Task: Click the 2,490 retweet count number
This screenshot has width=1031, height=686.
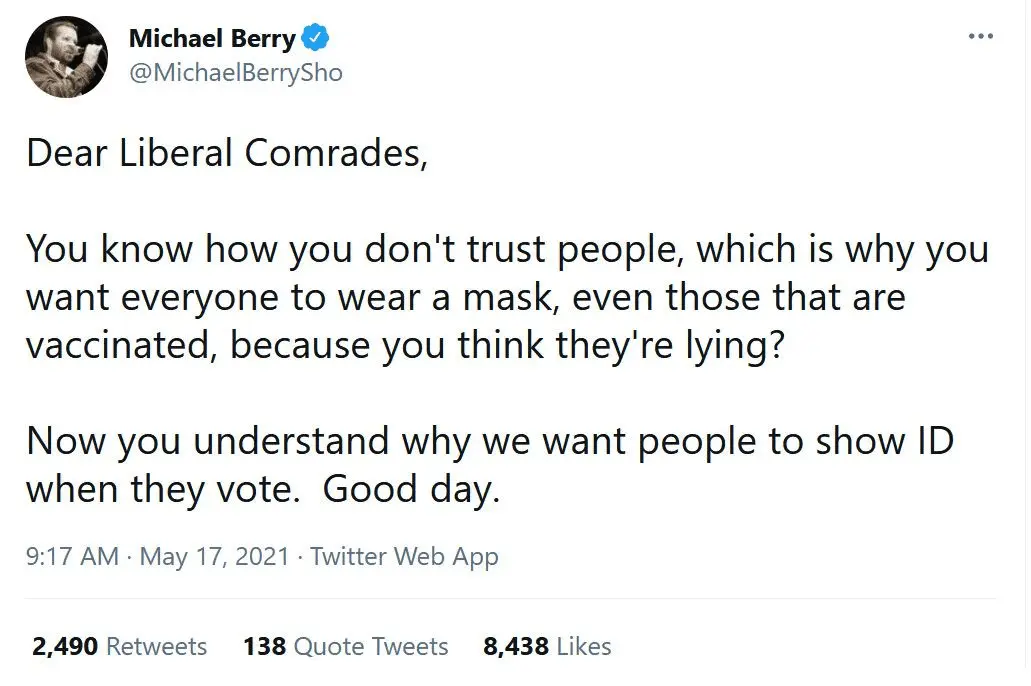Action: [65, 647]
